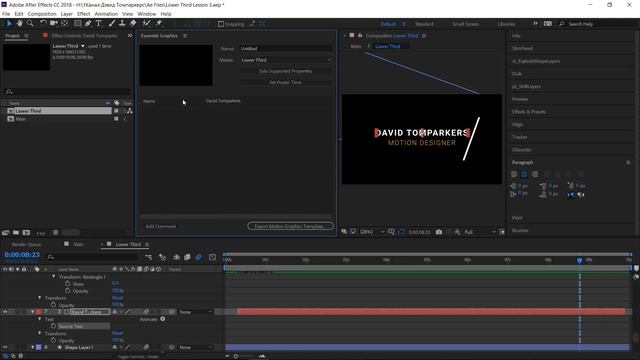Click Set Poster Time button
Image resolution: width=640 pixels, height=360 pixels.
click(285, 82)
